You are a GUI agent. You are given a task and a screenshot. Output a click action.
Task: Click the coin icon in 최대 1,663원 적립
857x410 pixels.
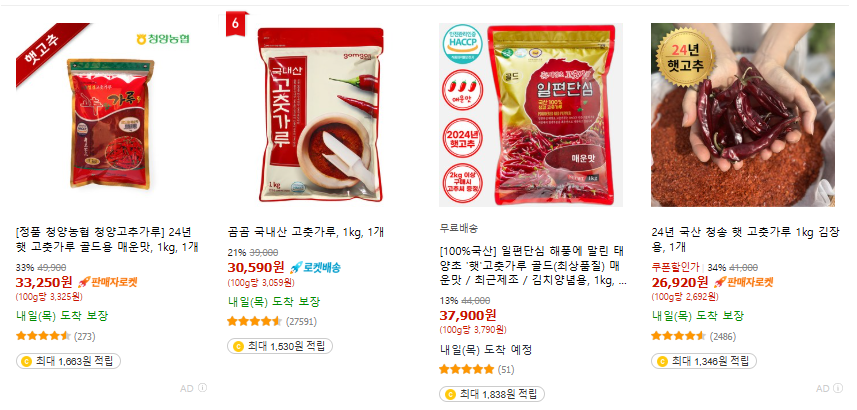pos(26,361)
